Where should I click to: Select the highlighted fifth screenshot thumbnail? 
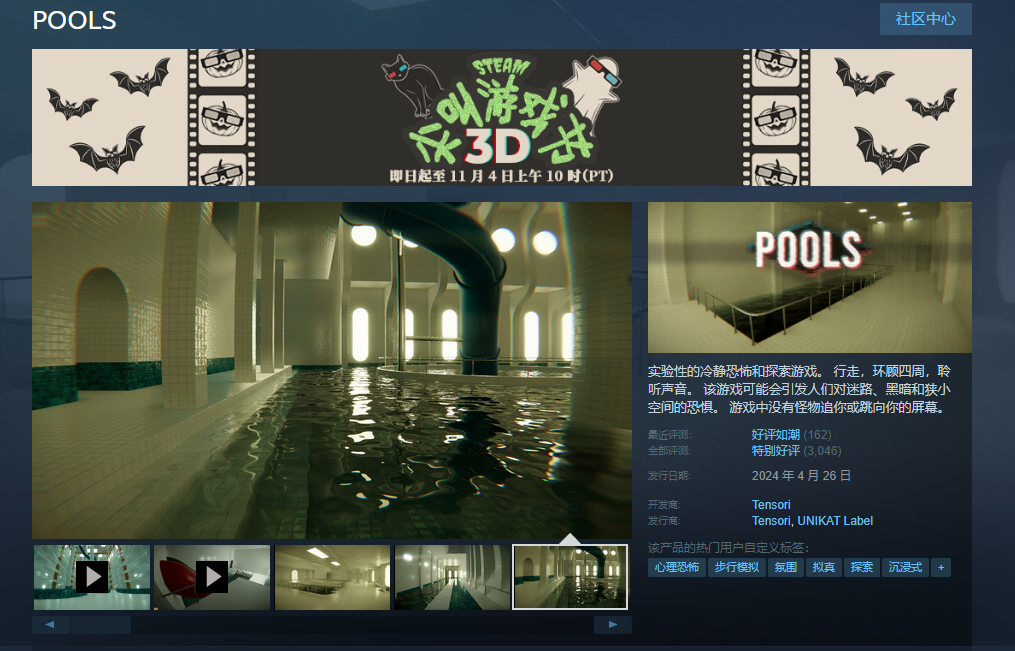coord(570,577)
